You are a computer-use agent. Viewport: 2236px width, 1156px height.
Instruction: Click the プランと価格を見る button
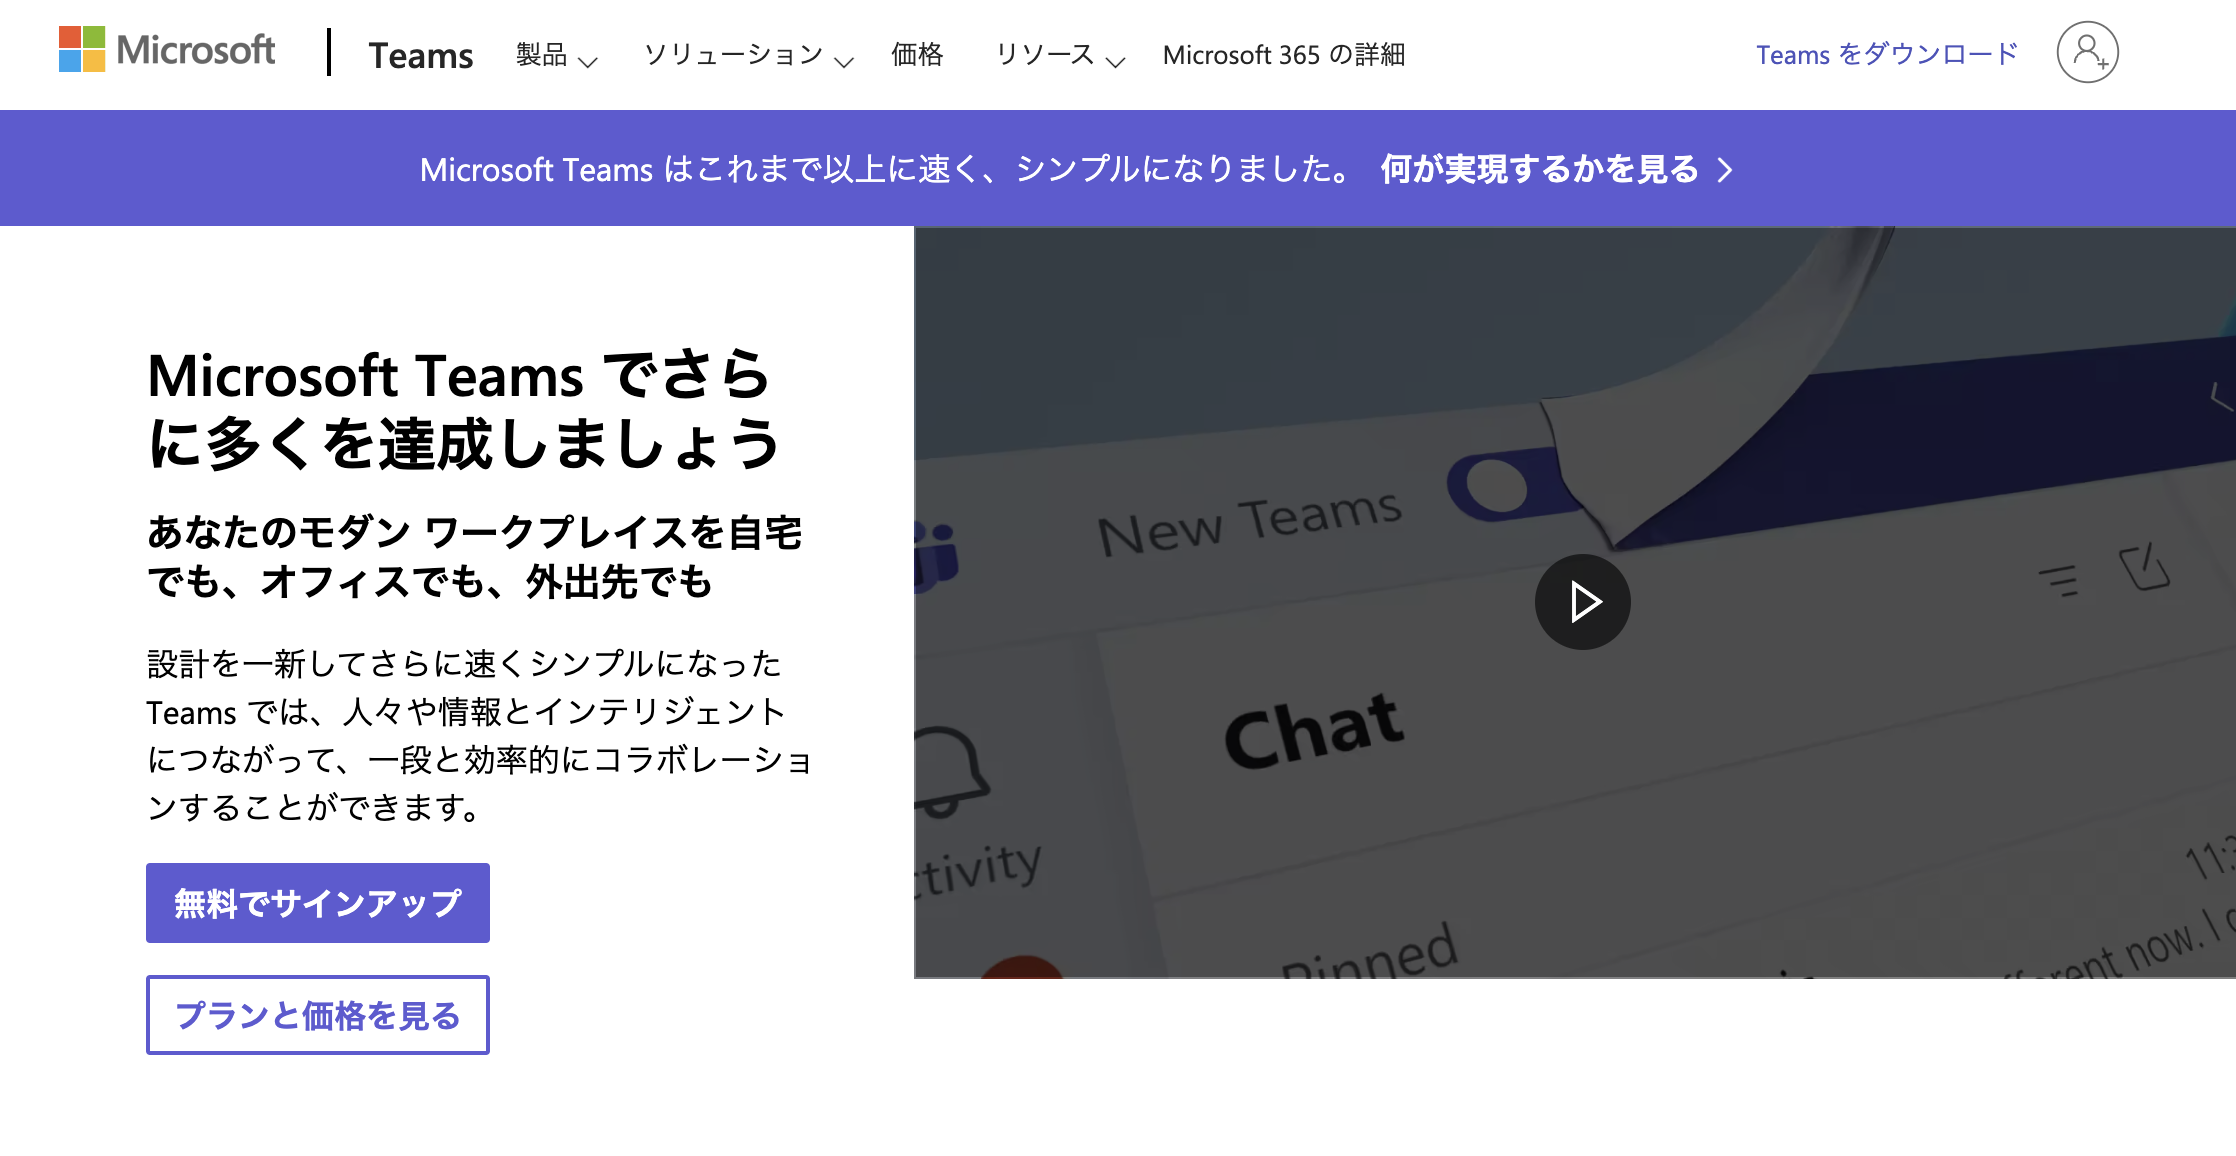(318, 1015)
